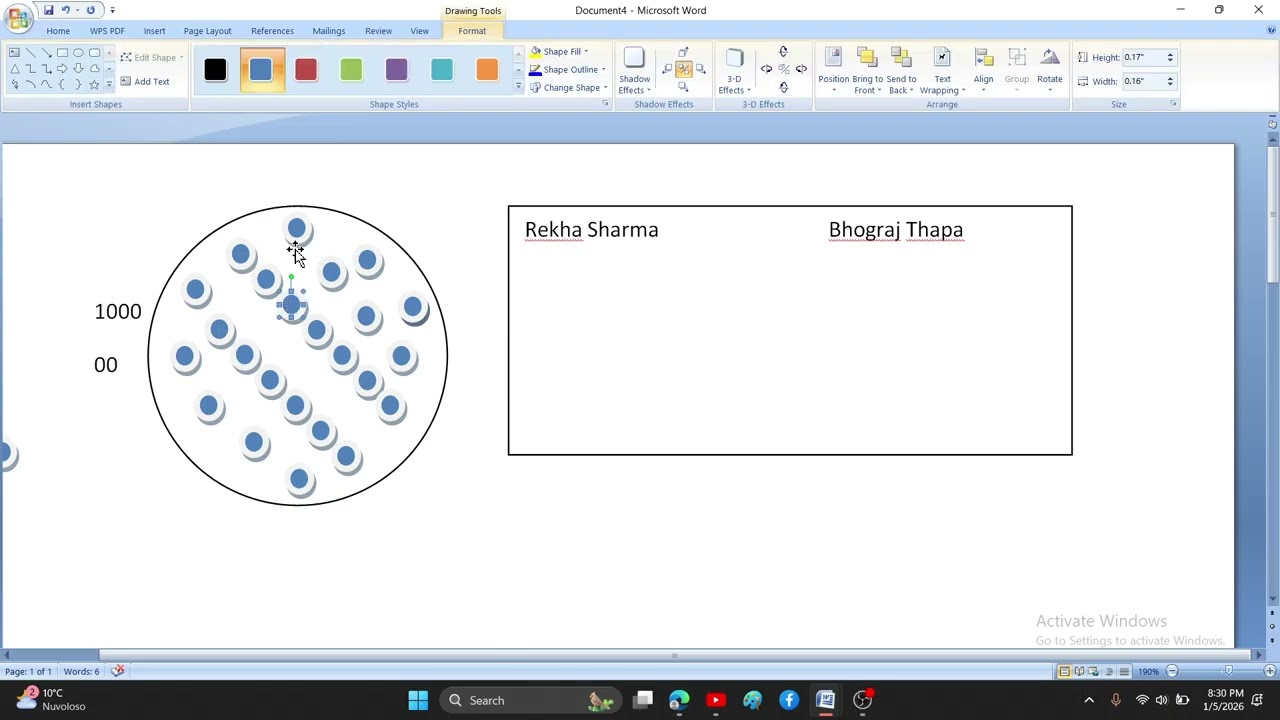Click Bring to Front button
Screen dimensions: 1280x720
pos(867,70)
